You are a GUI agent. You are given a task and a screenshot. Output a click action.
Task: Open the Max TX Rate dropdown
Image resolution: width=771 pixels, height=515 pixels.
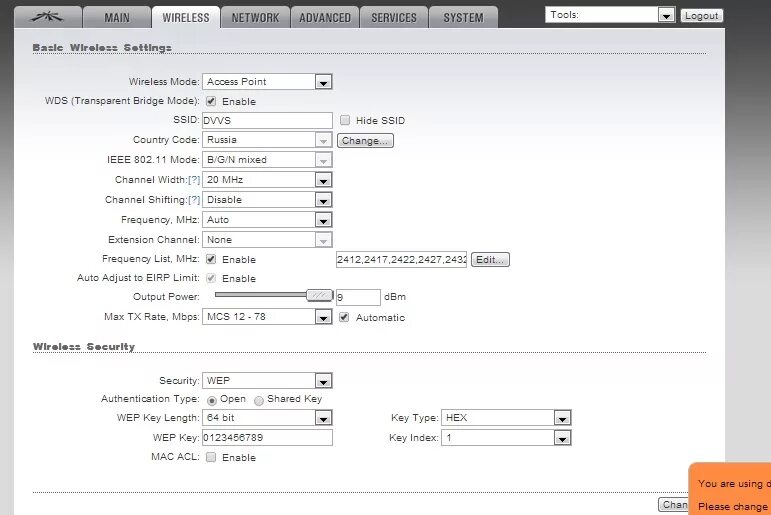click(x=267, y=317)
